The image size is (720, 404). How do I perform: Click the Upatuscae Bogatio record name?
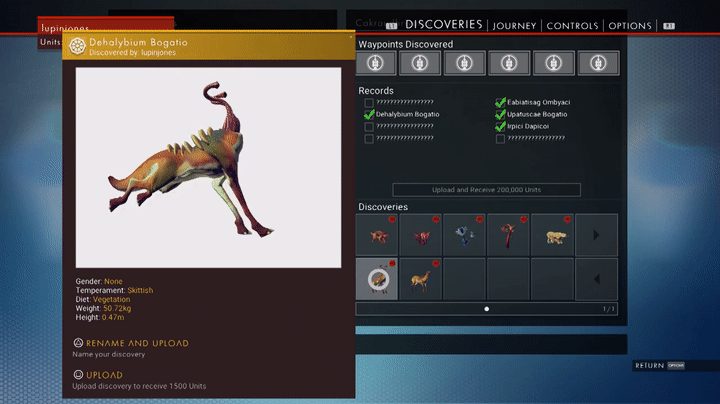coord(537,114)
